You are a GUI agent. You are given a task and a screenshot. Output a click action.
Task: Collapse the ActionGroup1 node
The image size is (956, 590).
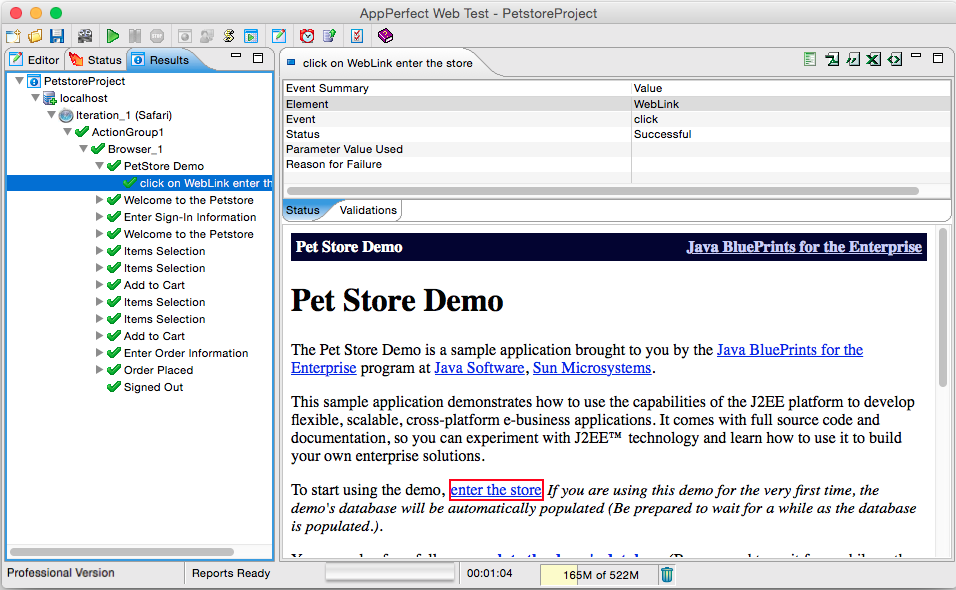point(68,132)
